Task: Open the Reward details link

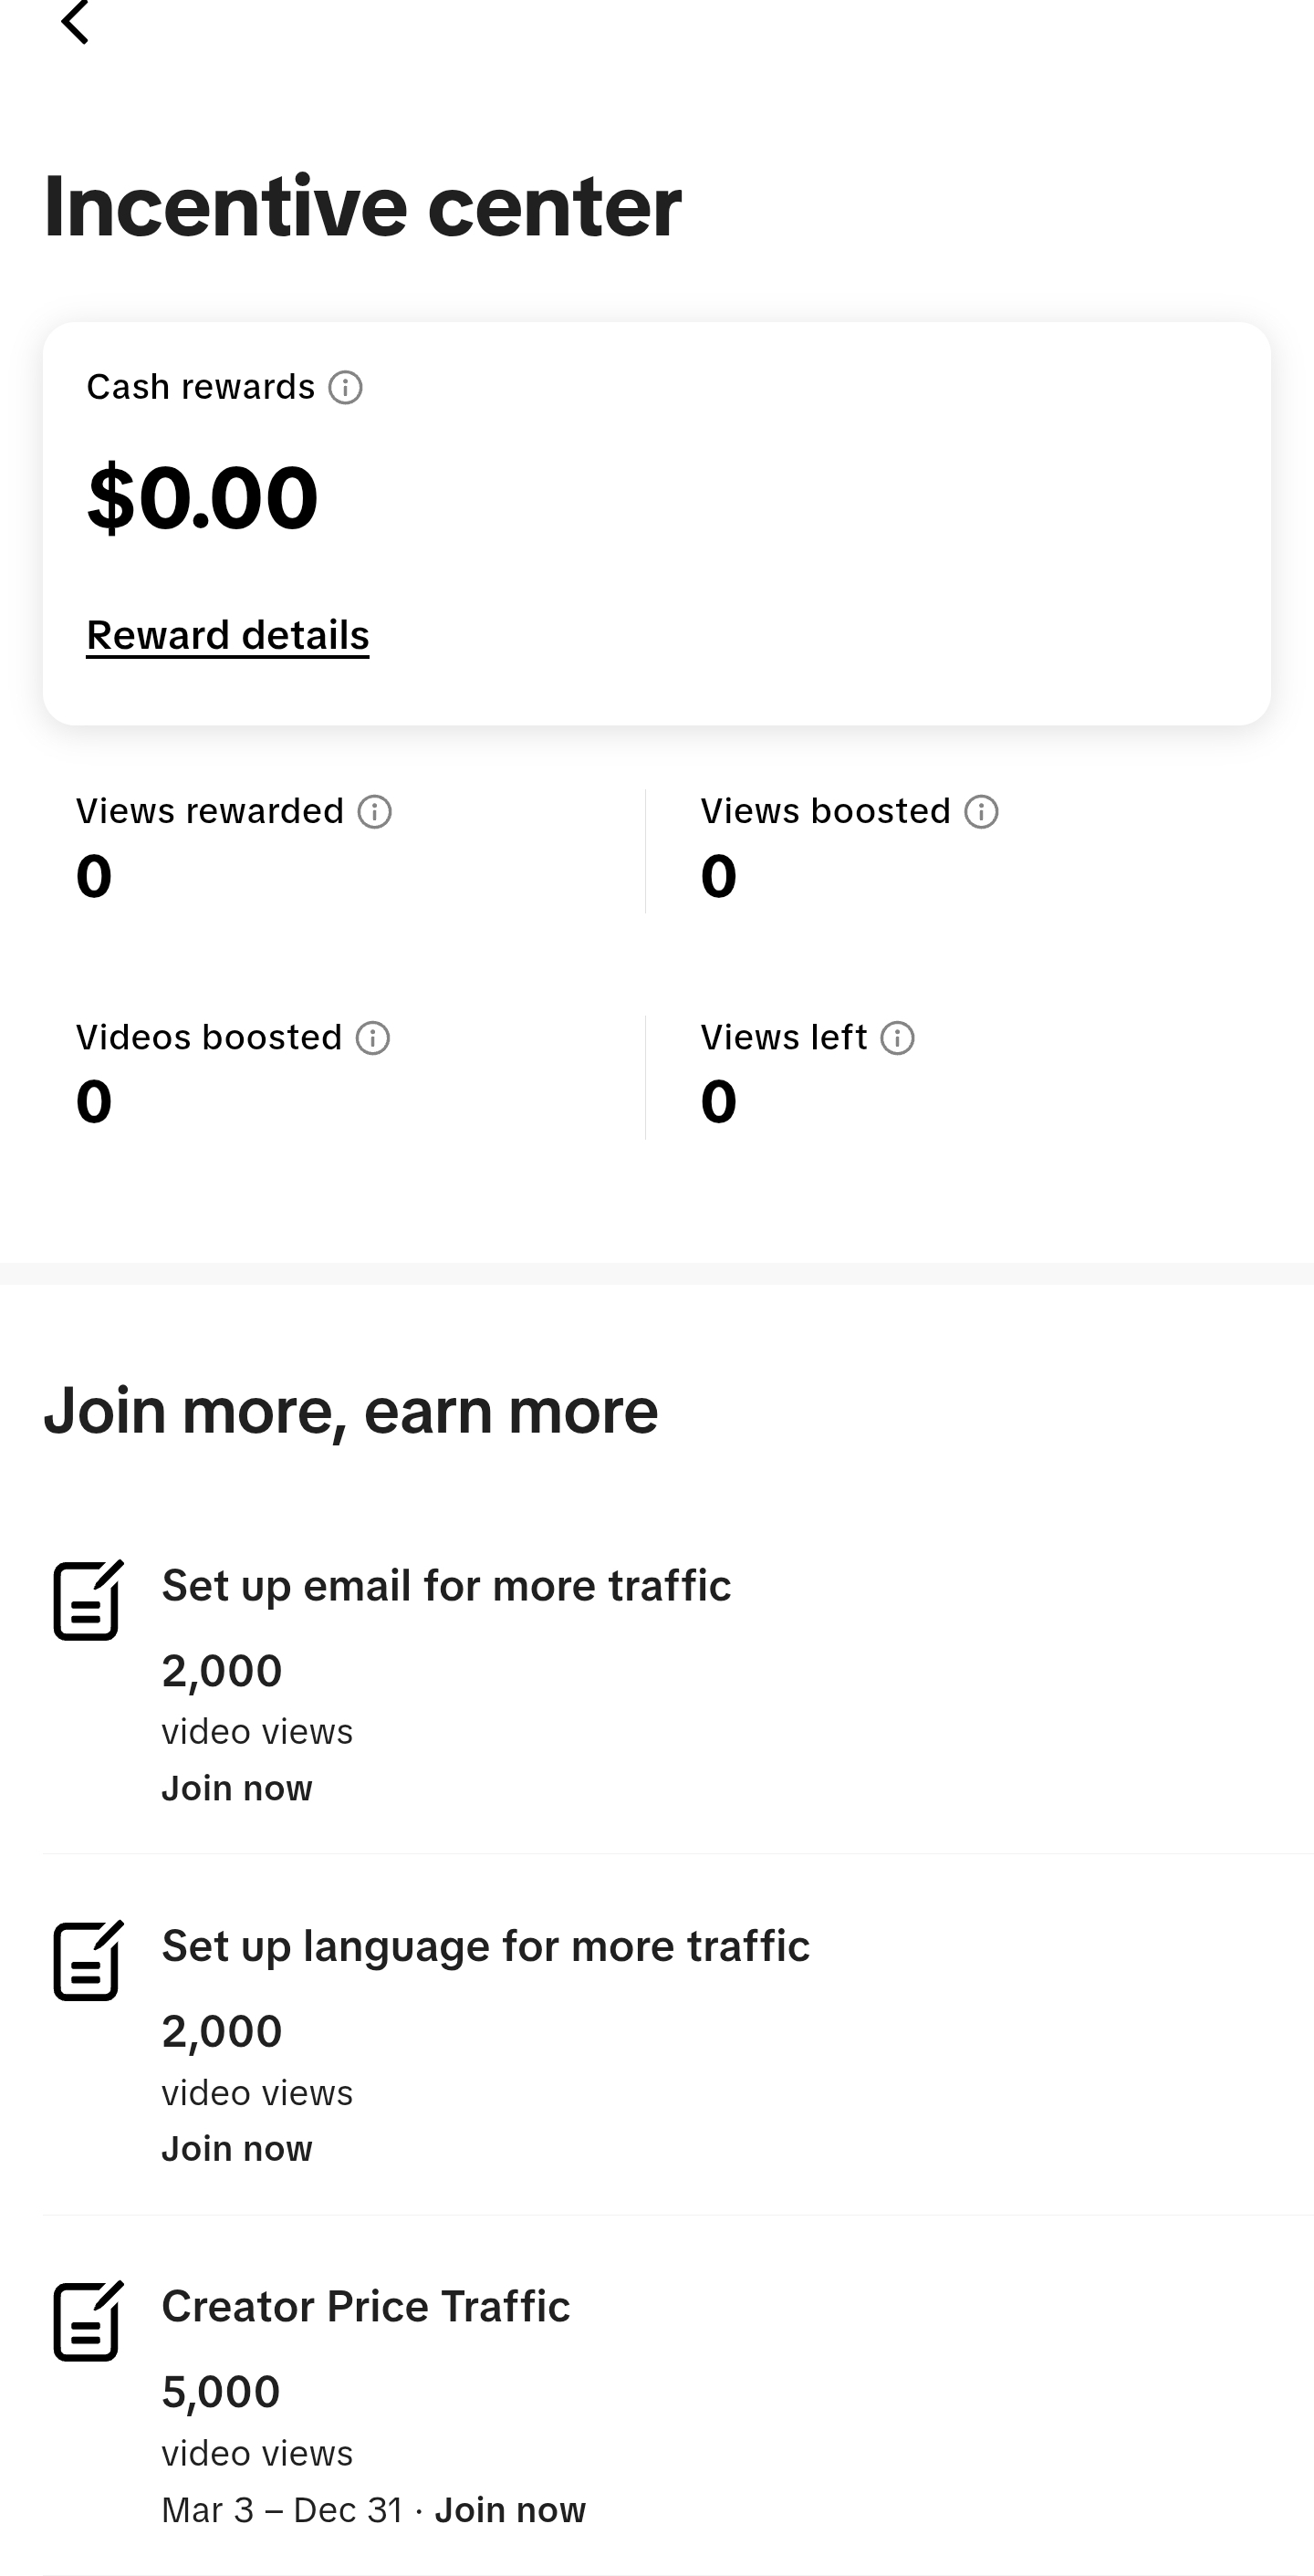Action: coord(228,635)
